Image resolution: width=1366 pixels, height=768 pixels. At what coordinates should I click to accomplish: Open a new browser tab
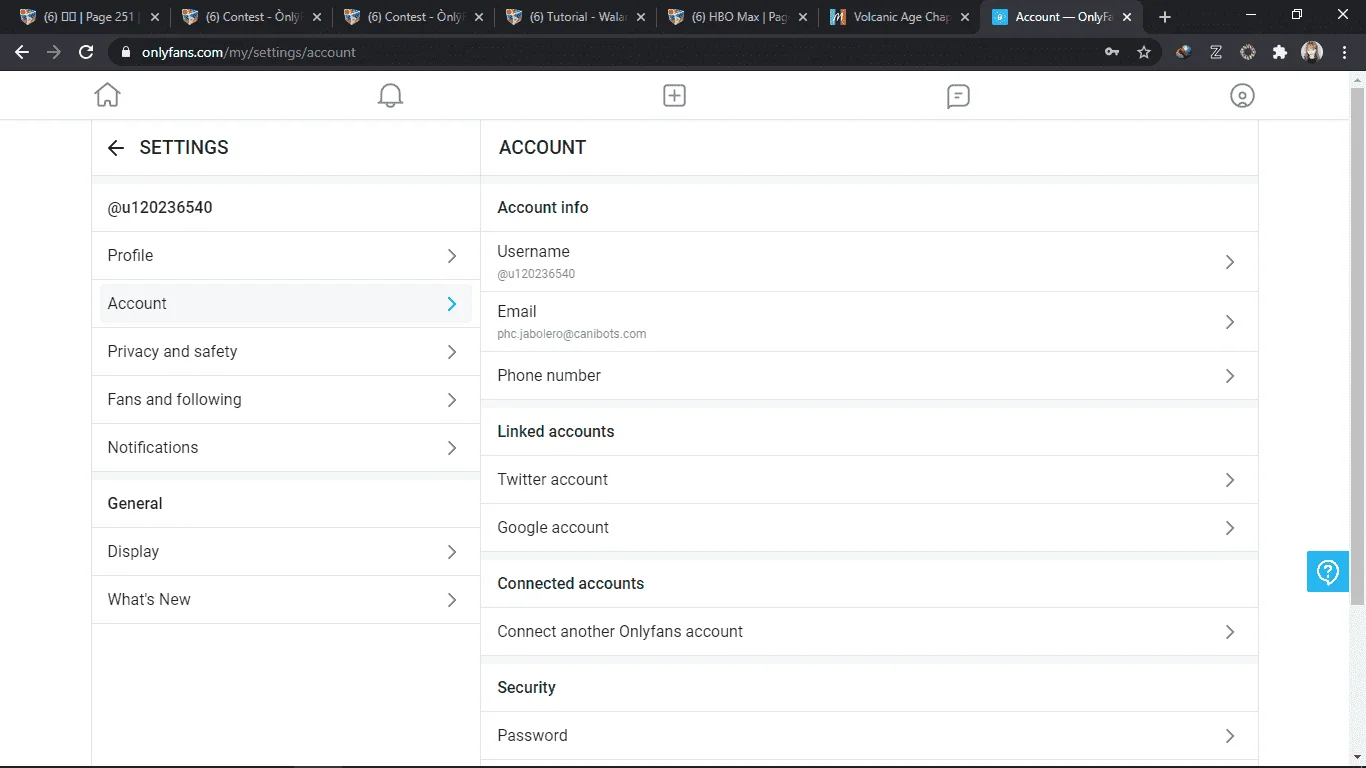[1165, 17]
